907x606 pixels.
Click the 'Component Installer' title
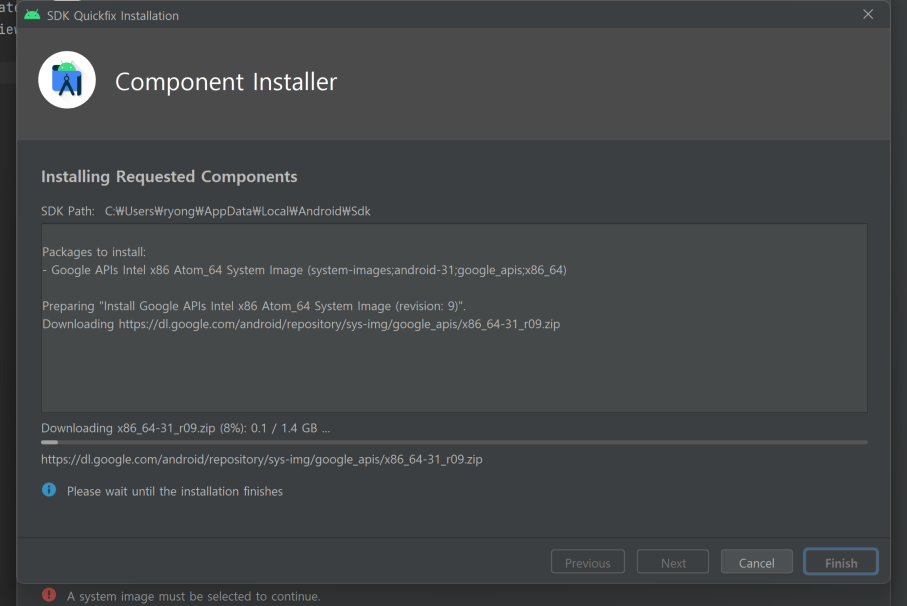tap(226, 82)
